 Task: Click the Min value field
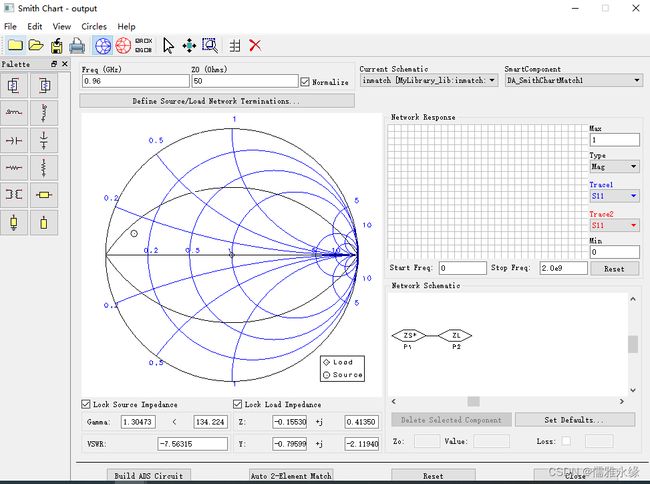click(614, 252)
